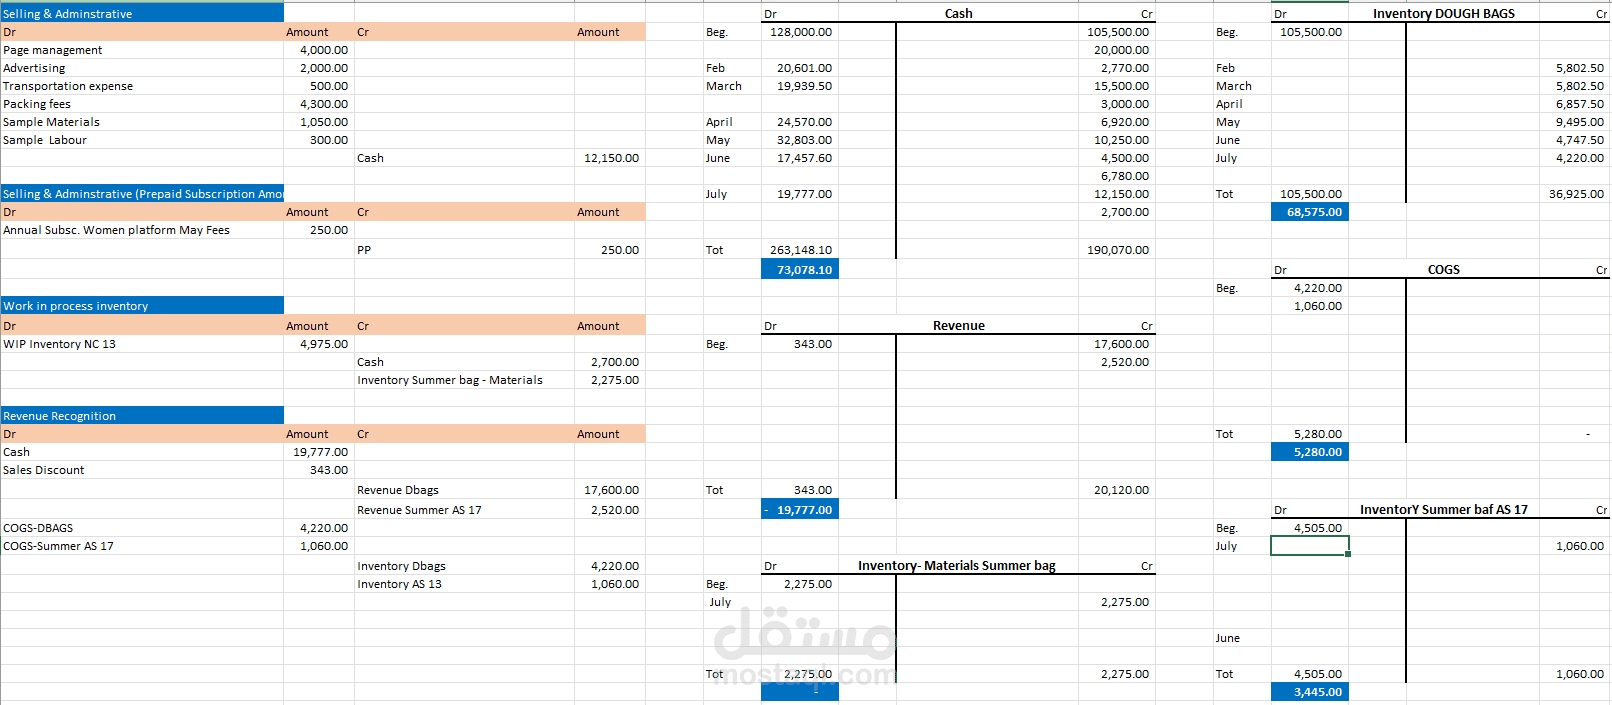This screenshot has height=705, width=1612.
Task: Select the blue 3,445.00 balance cell
Action: (1310, 692)
